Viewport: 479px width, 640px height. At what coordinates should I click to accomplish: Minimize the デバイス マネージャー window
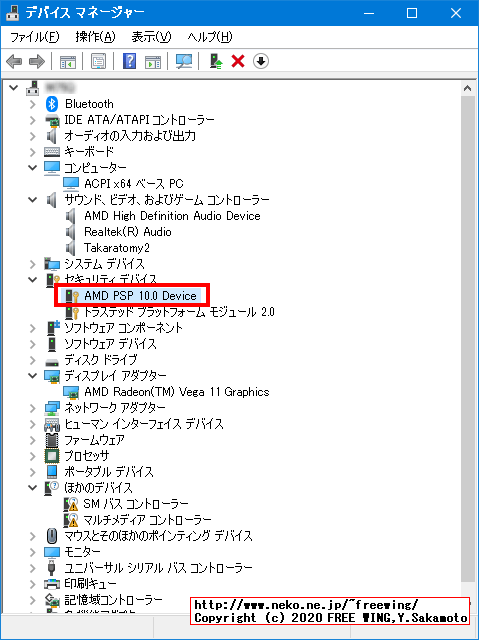(x=369, y=13)
